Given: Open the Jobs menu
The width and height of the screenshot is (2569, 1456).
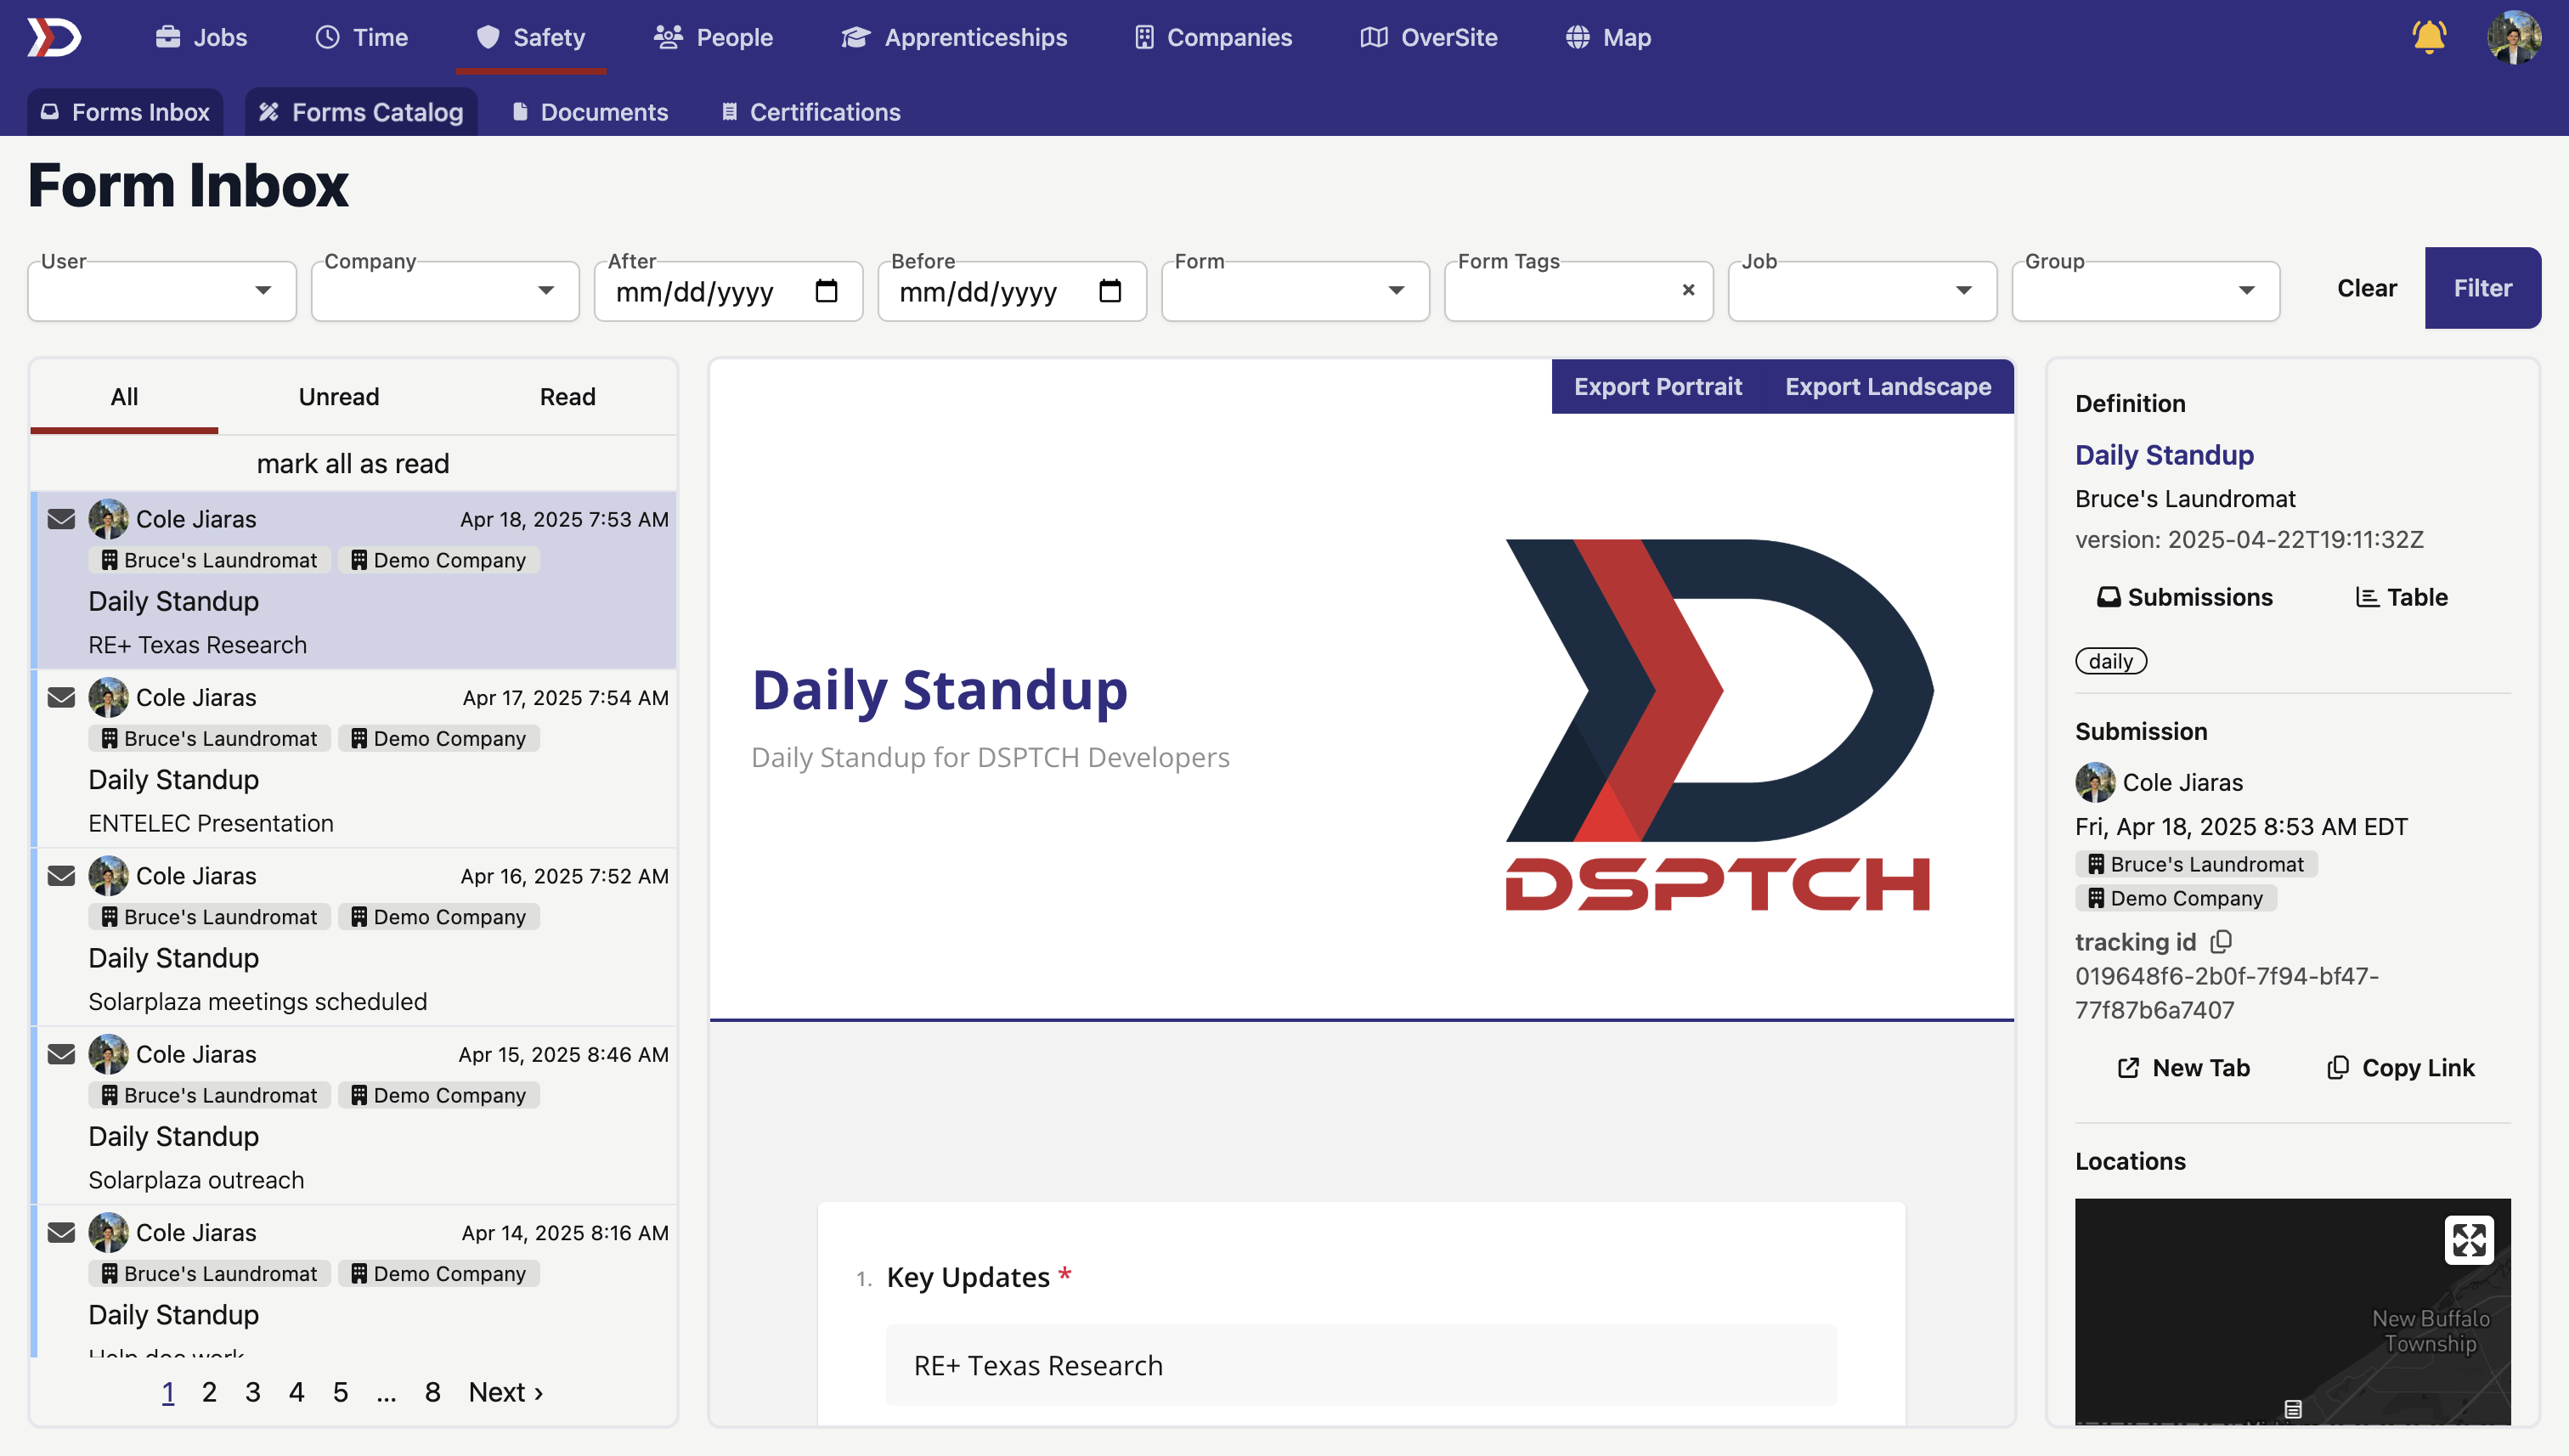Looking at the screenshot, I should 201,37.
